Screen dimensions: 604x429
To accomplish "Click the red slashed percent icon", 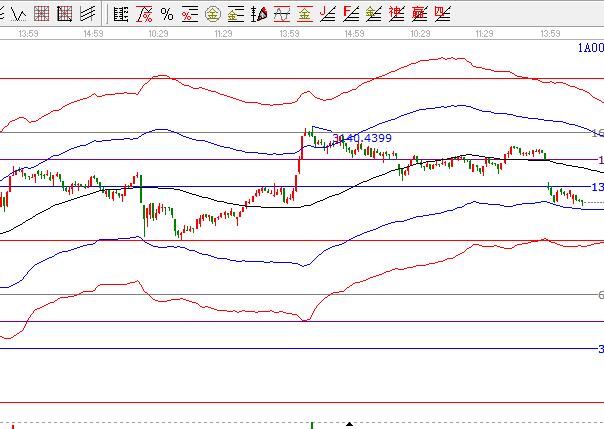I will 144,14.
